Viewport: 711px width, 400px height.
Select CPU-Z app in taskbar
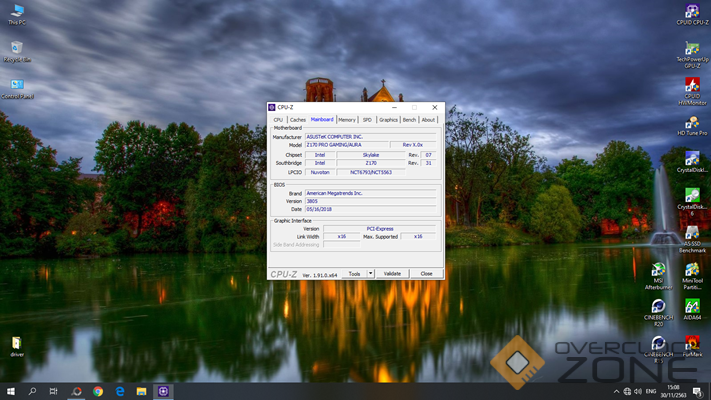[163, 391]
